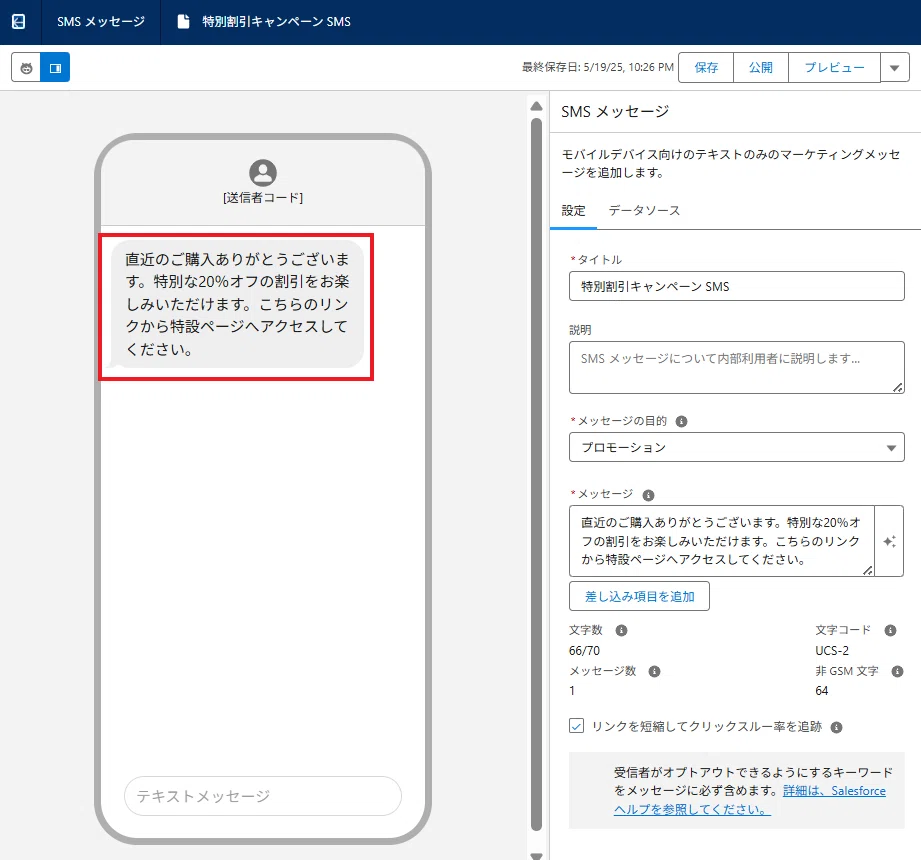The height and width of the screenshot is (860, 921).
Task: Click the sender avatar icon in phone preview
Action: pyautogui.click(x=263, y=173)
